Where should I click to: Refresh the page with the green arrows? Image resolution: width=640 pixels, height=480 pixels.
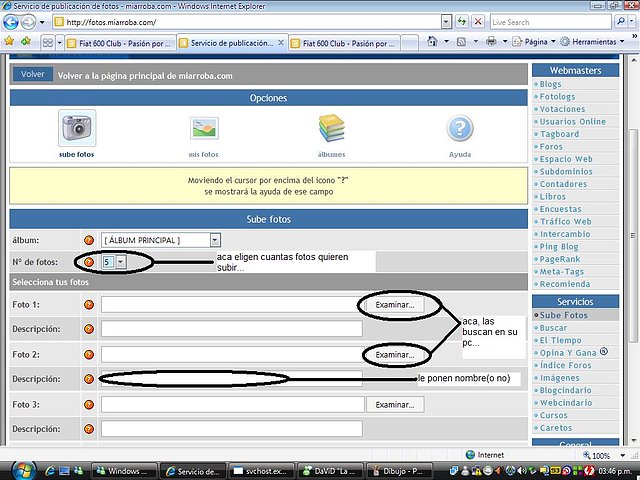[x=462, y=22]
